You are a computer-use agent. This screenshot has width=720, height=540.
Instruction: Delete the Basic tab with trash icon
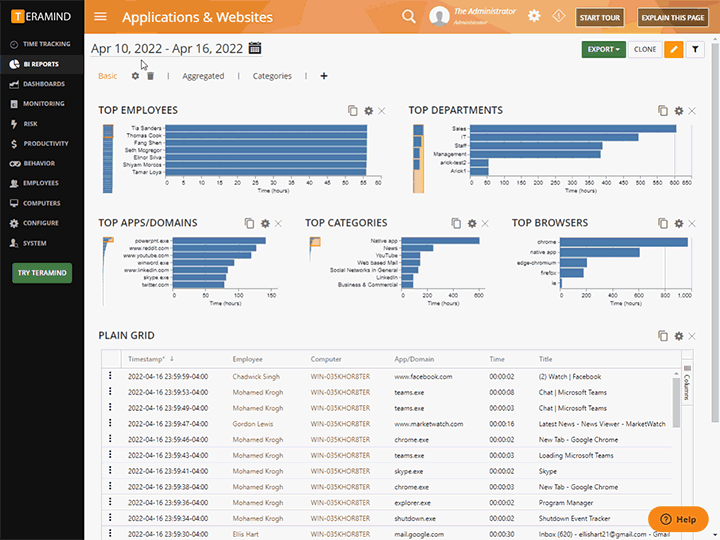click(x=150, y=76)
